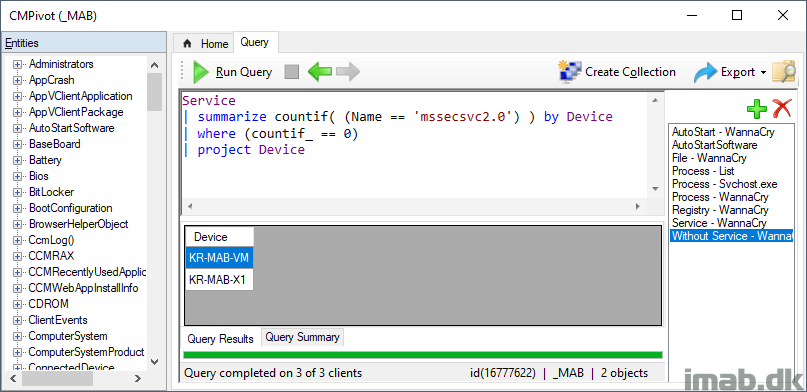Select Process - Svchost.exe favorite
This screenshot has width=807, height=392.
pyautogui.click(x=725, y=184)
